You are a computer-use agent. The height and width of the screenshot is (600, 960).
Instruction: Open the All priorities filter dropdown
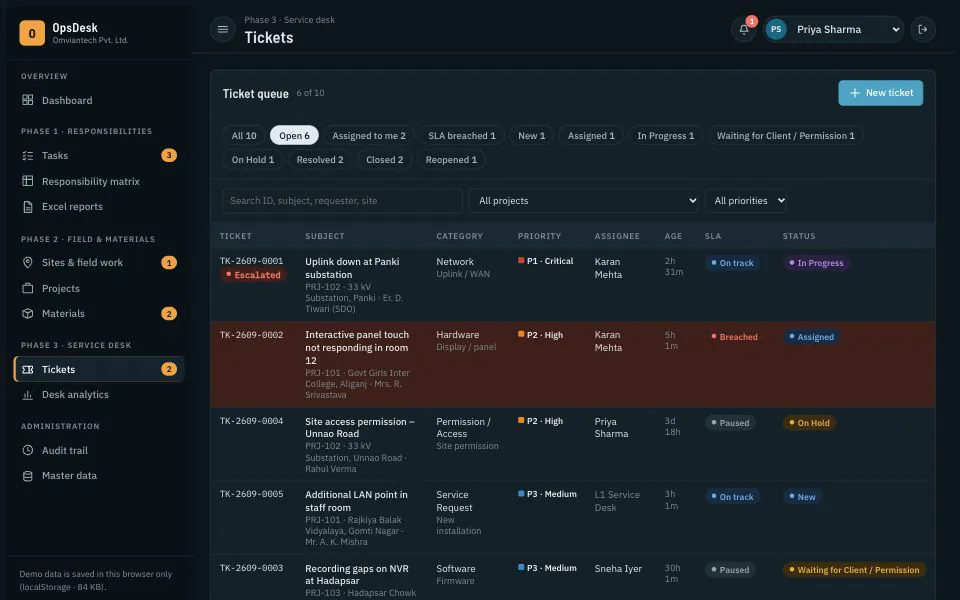pyautogui.click(x=746, y=201)
